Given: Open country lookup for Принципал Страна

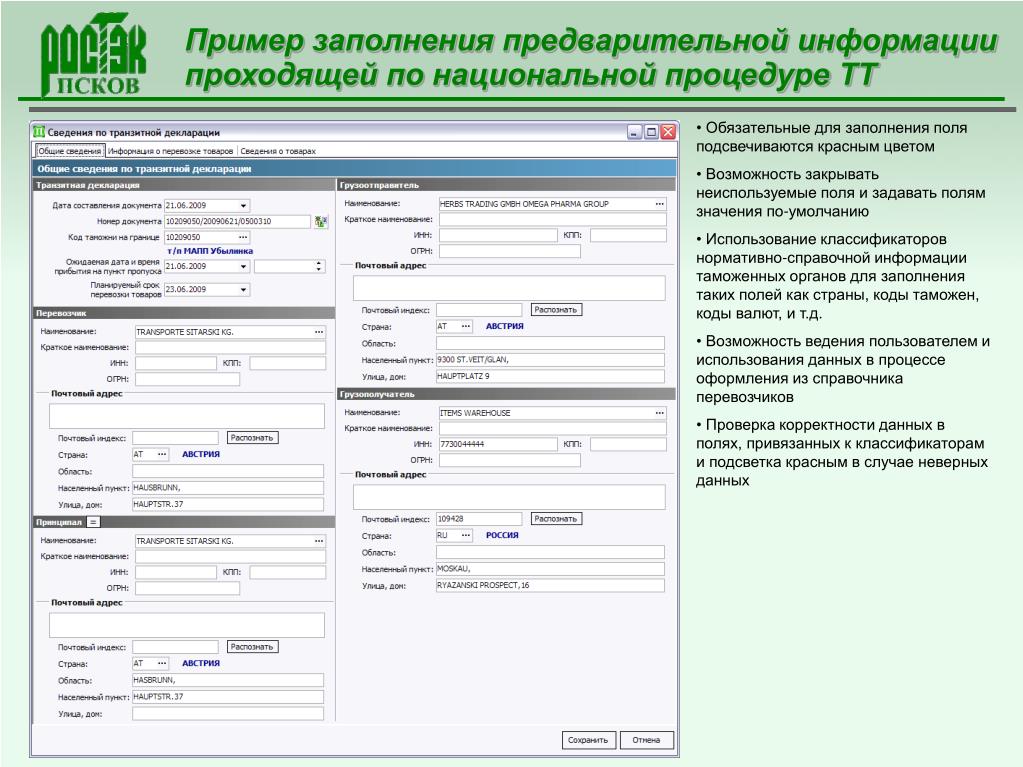Looking at the screenshot, I should tap(162, 663).
